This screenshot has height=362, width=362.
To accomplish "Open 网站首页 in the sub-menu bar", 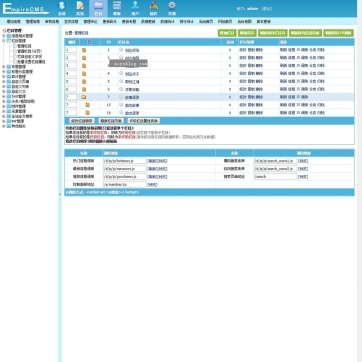I will (225, 21).
